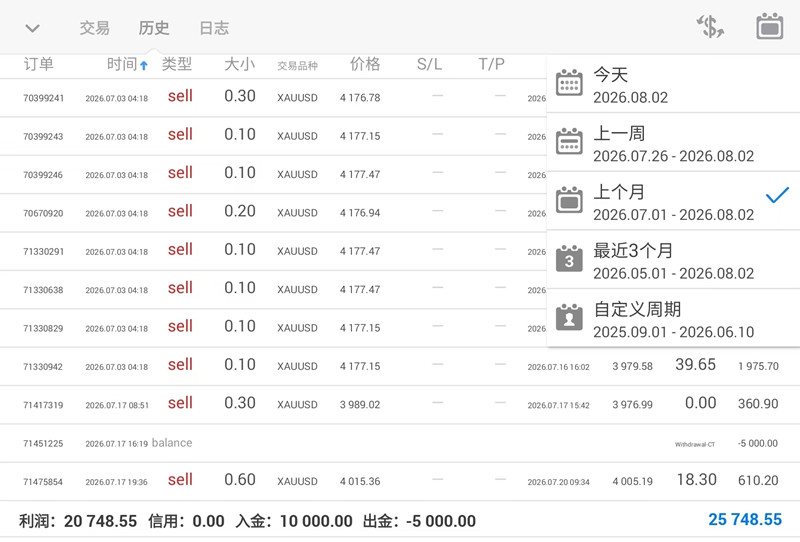
Task: Sort by the 价格 column header
Action: tap(365, 64)
